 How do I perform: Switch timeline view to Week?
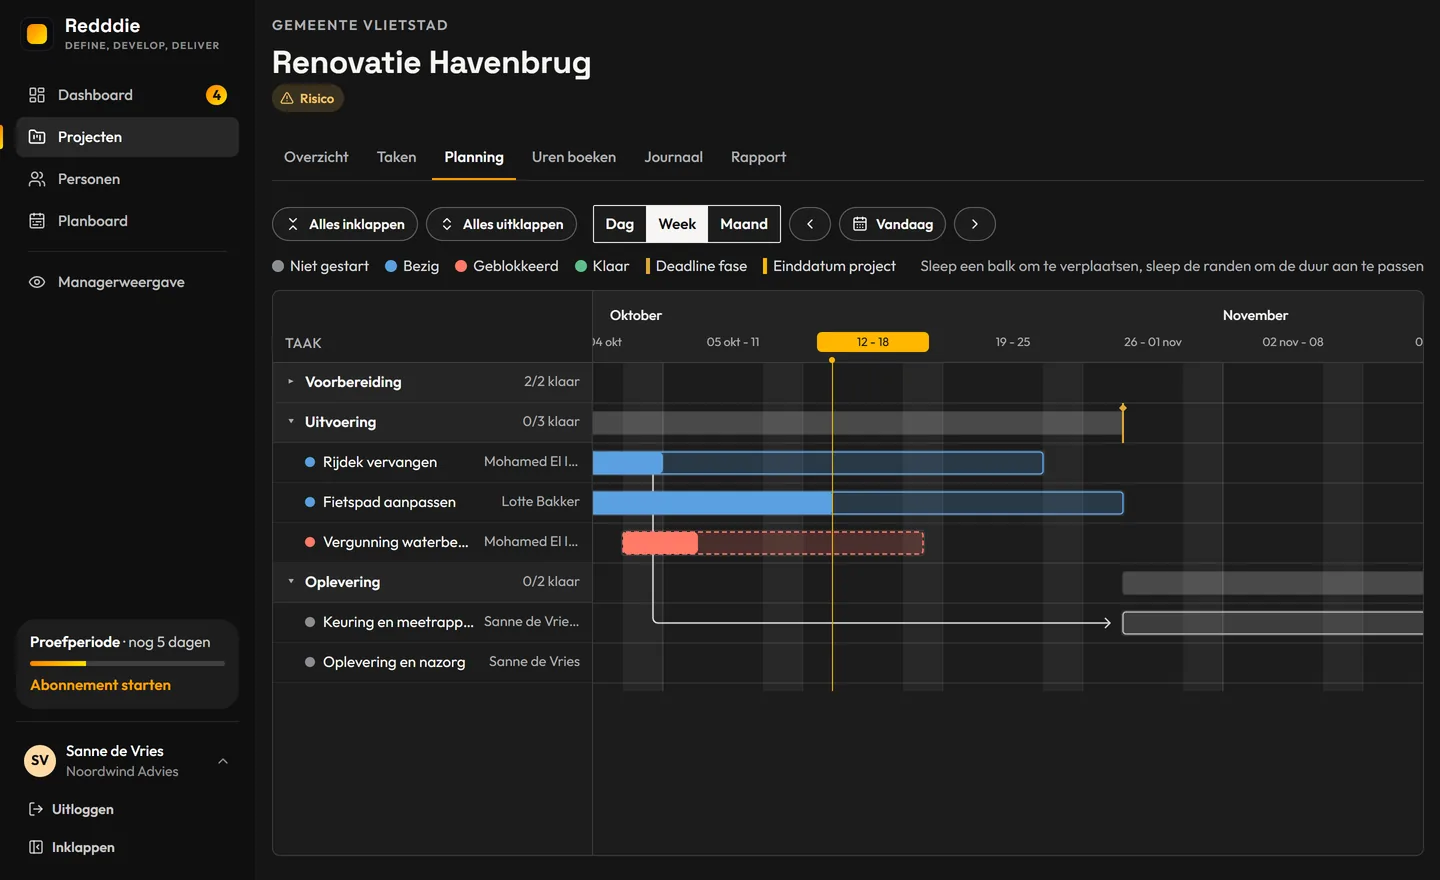pyautogui.click(x=677, y=224)
